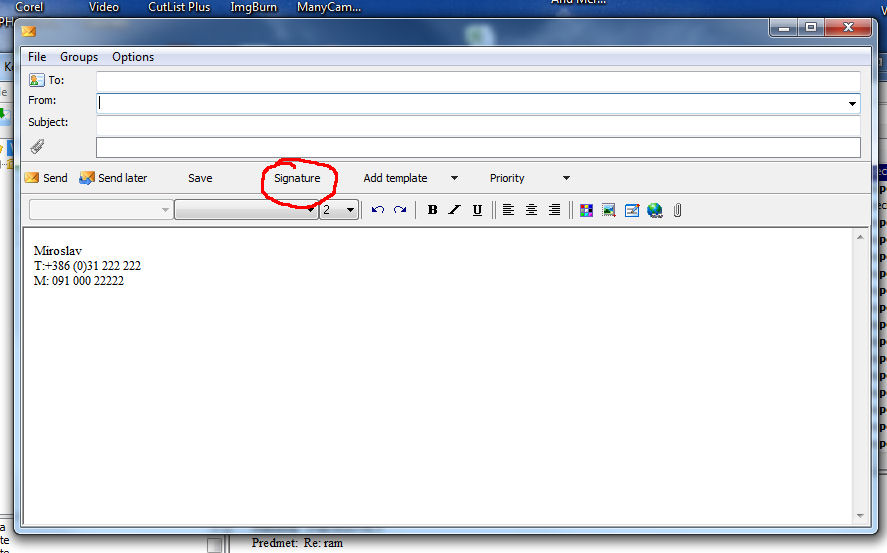Click the redo arrow icon
This screenshot has height=553, width=887.
coord(400,210)
